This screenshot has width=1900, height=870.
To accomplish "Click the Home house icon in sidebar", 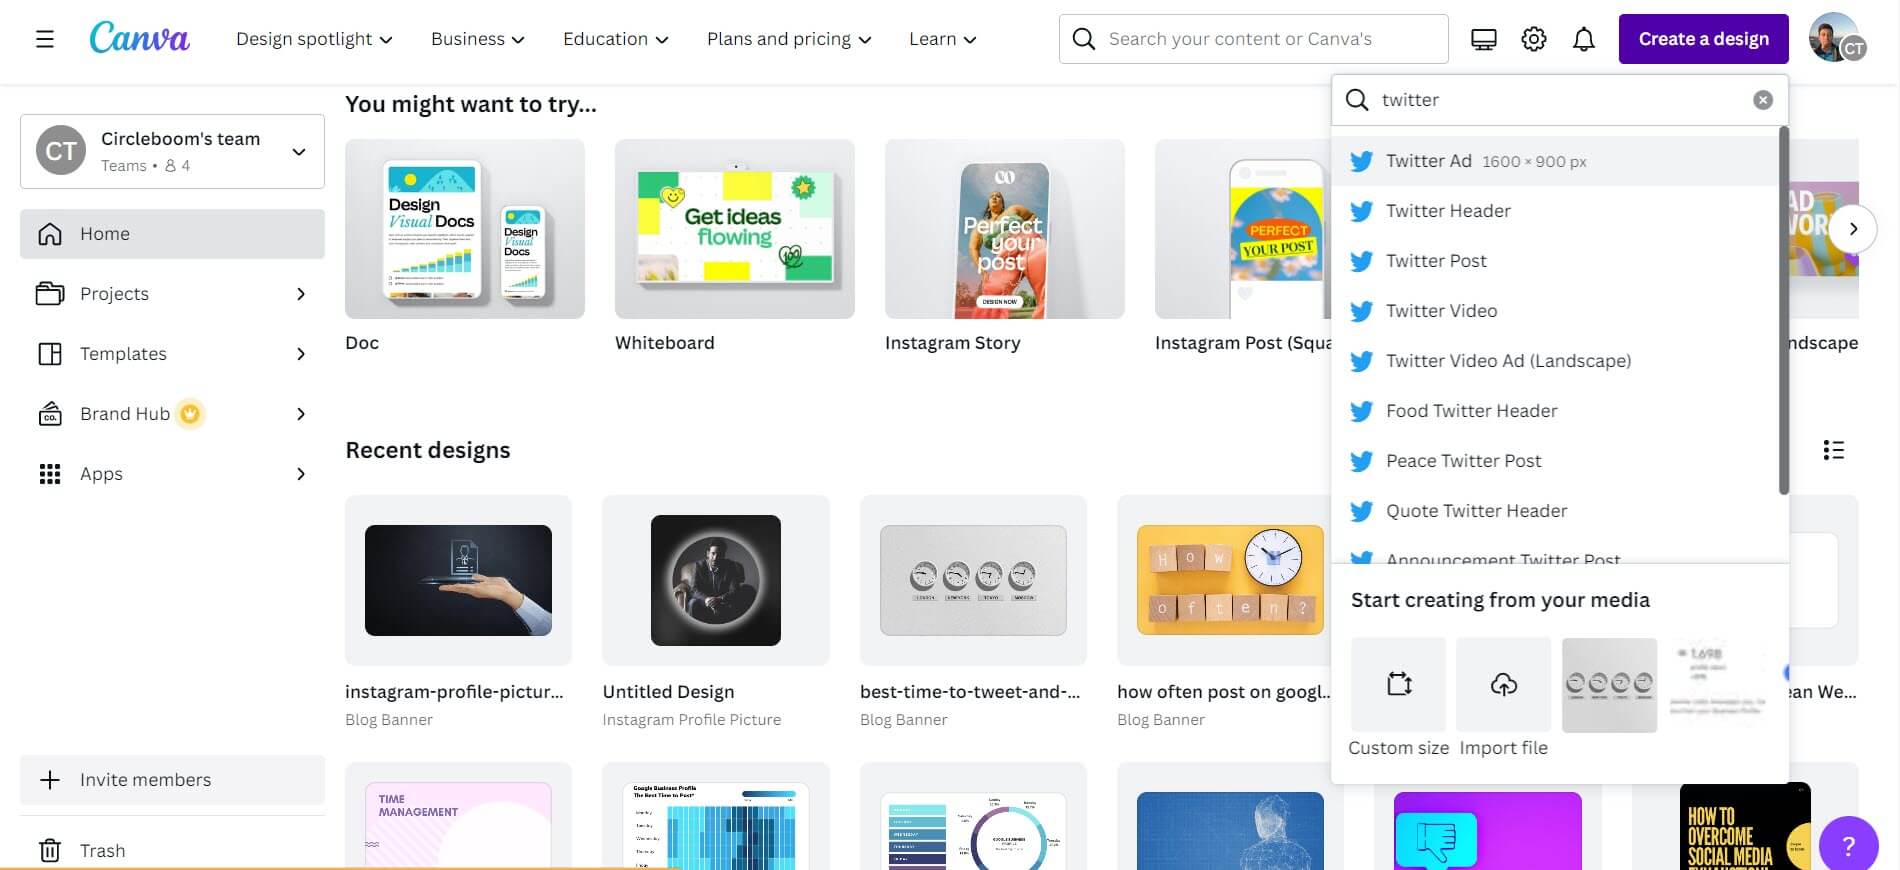I will (x=50, y=234).
